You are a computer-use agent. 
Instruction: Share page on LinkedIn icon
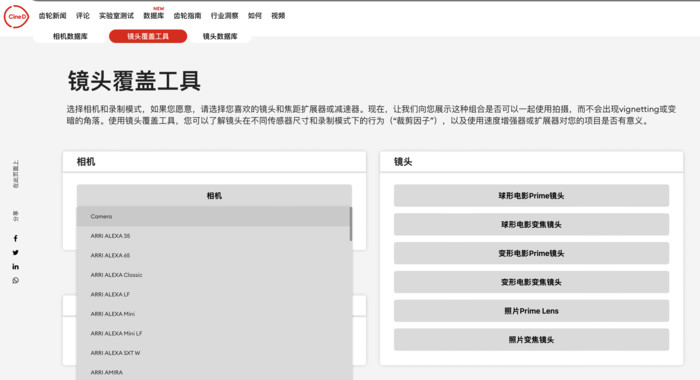pos(16,267)
